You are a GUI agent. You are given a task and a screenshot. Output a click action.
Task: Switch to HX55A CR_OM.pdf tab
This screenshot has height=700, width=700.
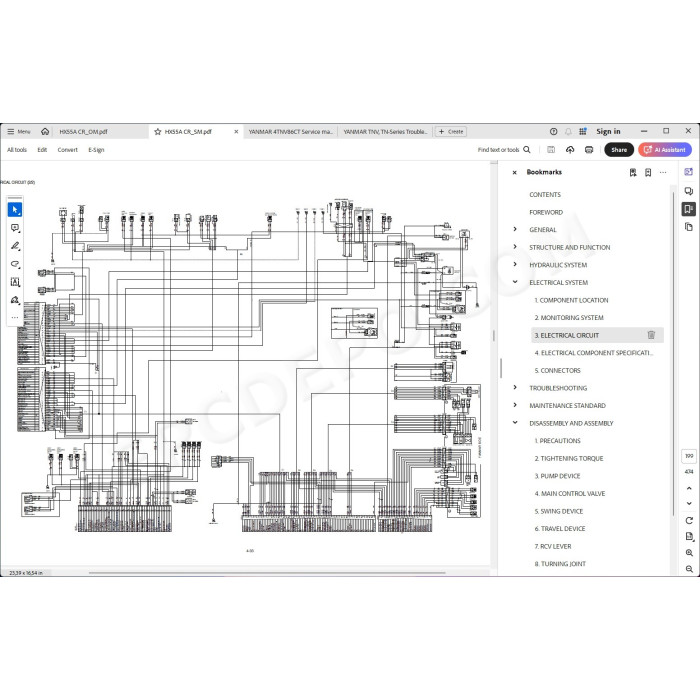(x=83, y=132)
